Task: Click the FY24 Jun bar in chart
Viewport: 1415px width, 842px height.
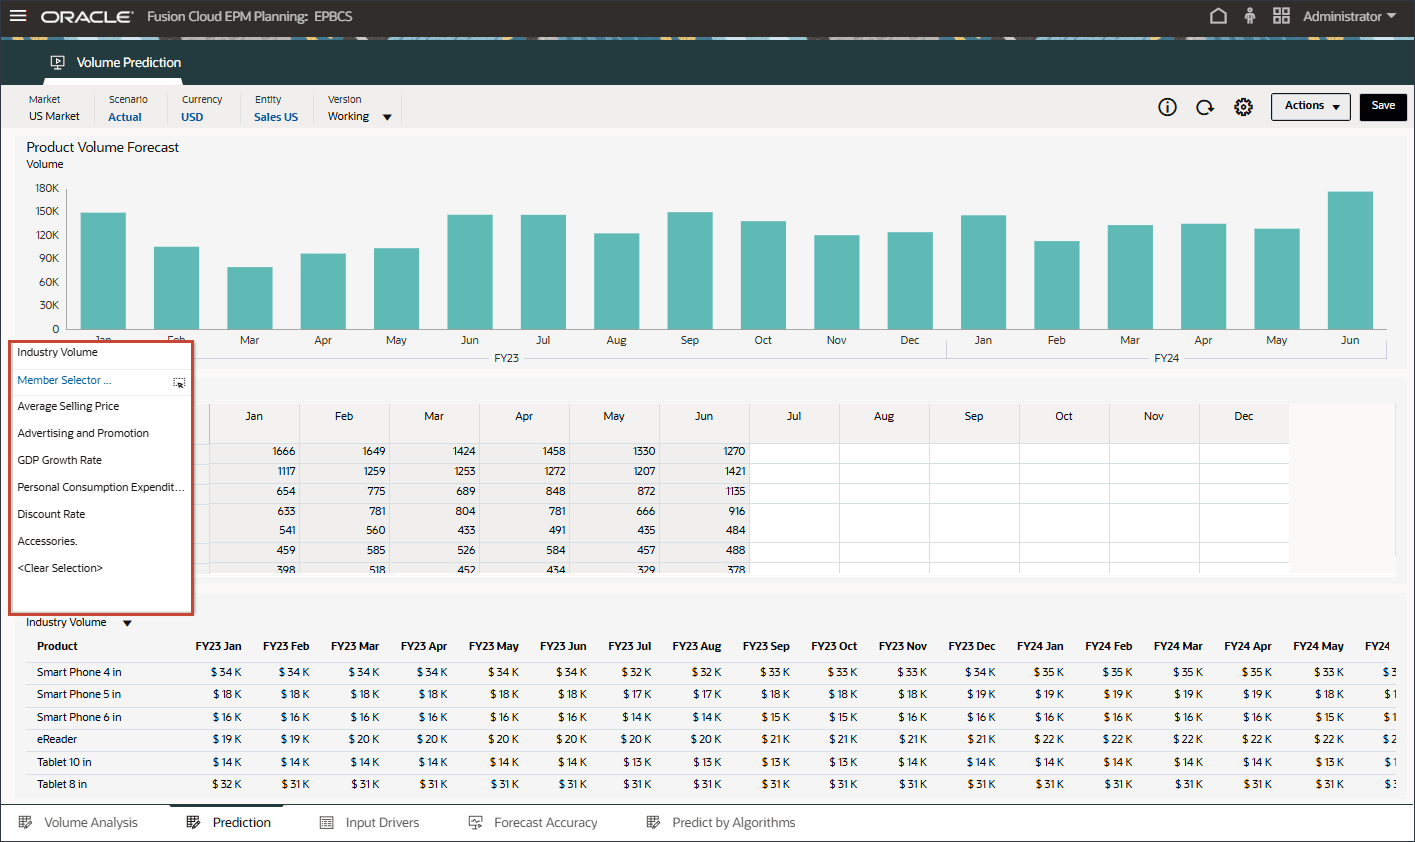Action: click(x=1350, y=260)
